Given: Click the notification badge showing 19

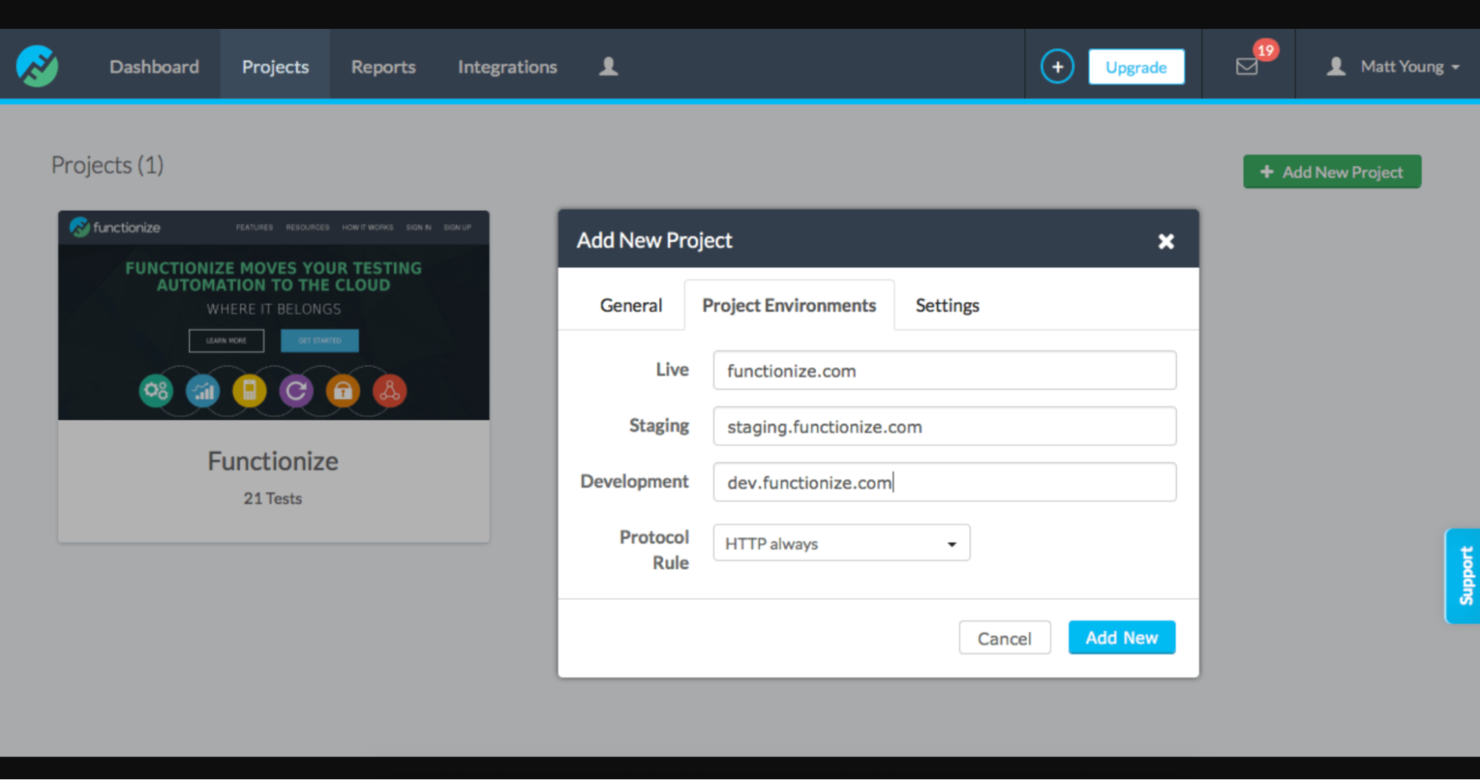Looking at the screenshot, I should tap(1266, 48).
